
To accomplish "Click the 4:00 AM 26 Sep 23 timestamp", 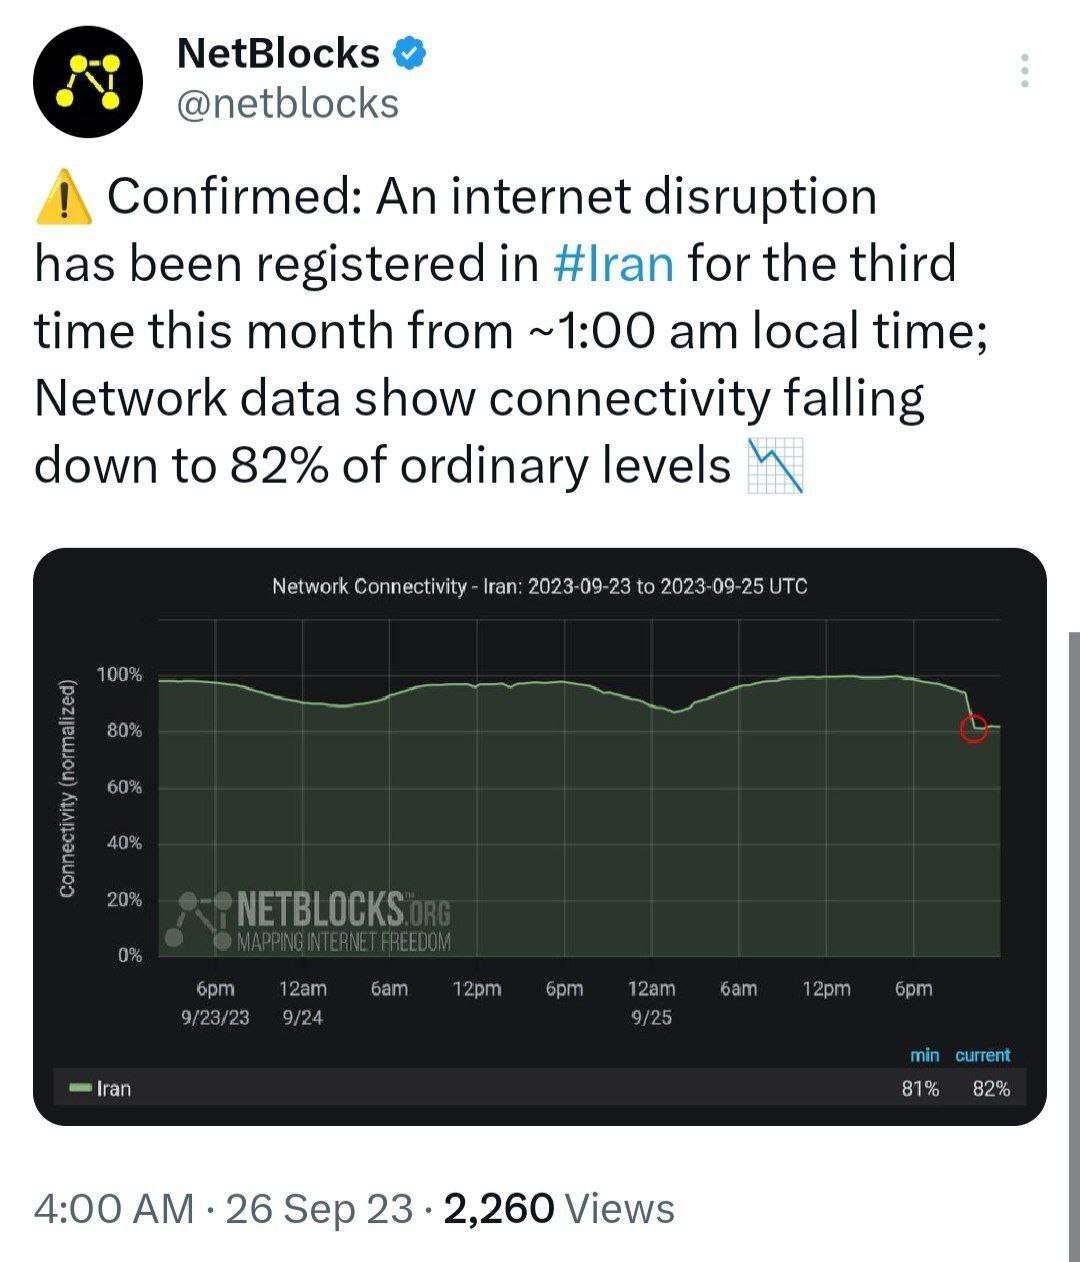I will tap(223, 1209).
